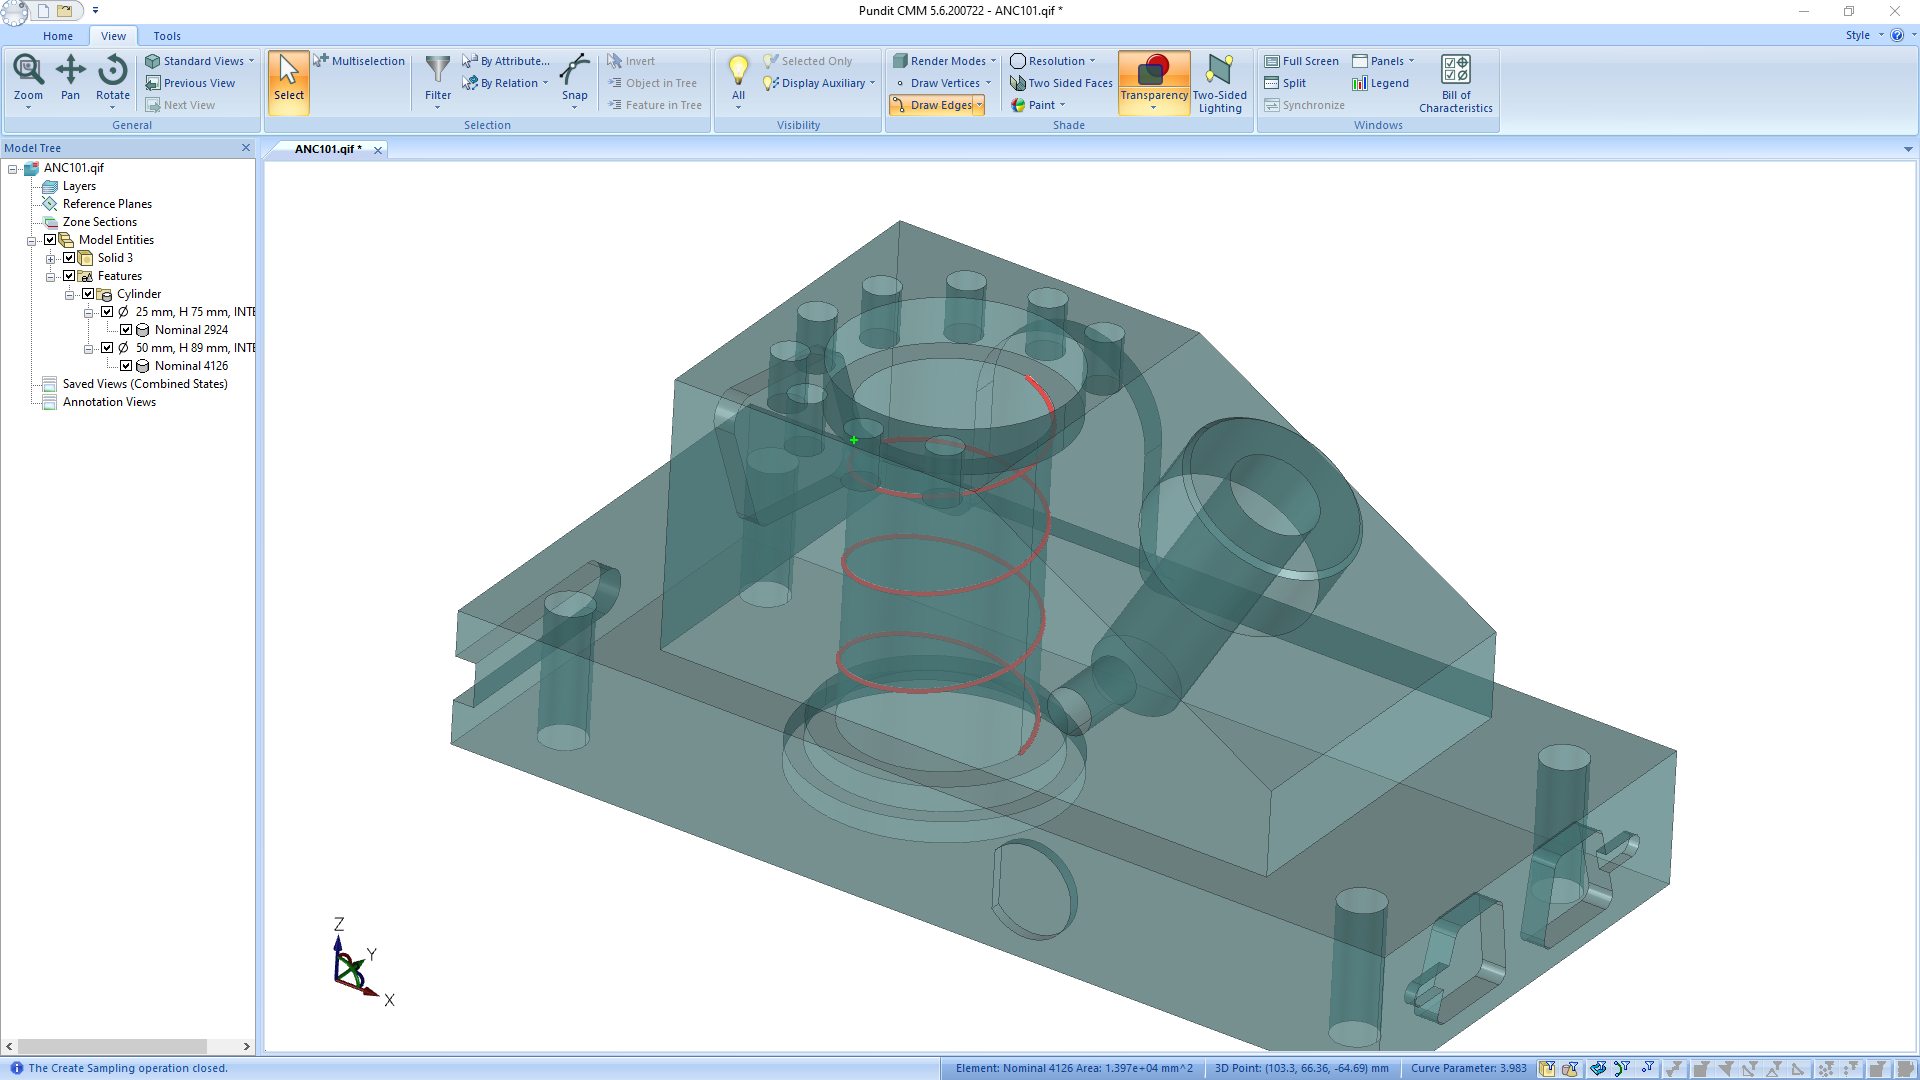Select Zone Sections tree item
1920x1080 pixels.
(100, 222)
